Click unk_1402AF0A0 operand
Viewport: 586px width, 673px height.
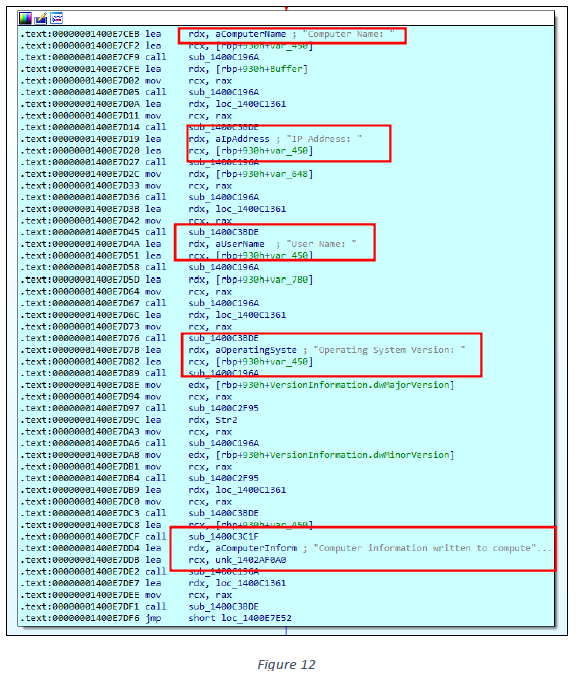click(x=251, y=560)
